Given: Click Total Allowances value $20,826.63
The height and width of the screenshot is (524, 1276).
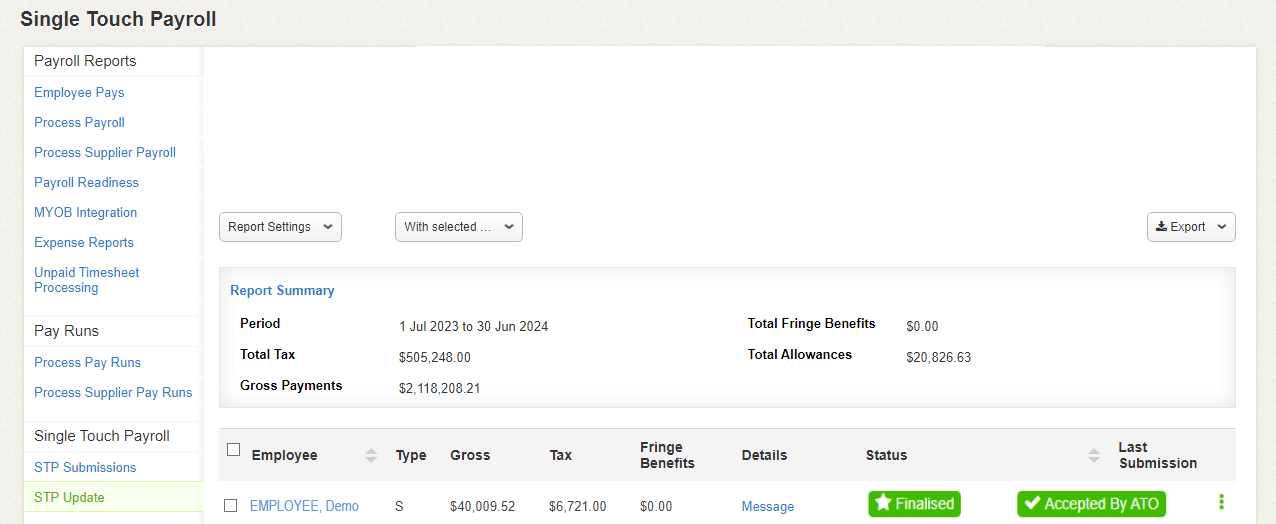Looking at the screenshot, I should [939, 357].
